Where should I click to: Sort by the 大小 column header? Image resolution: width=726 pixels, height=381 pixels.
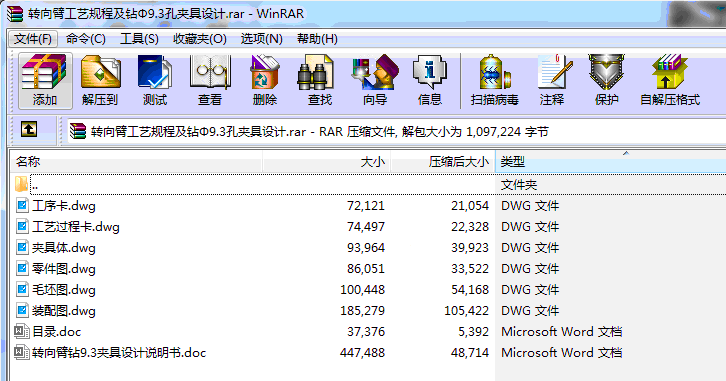(x=327, y=162)
